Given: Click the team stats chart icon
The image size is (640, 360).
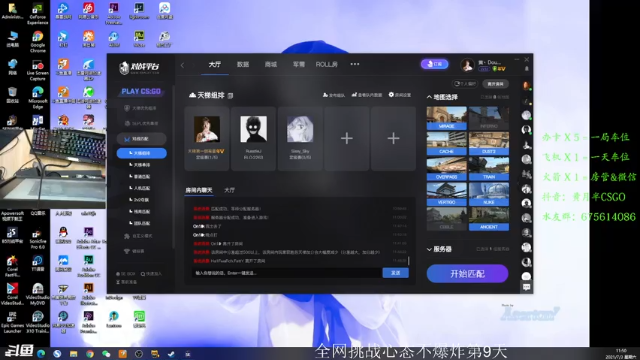Looking at the screenshot, I should [x=354, y=95].
